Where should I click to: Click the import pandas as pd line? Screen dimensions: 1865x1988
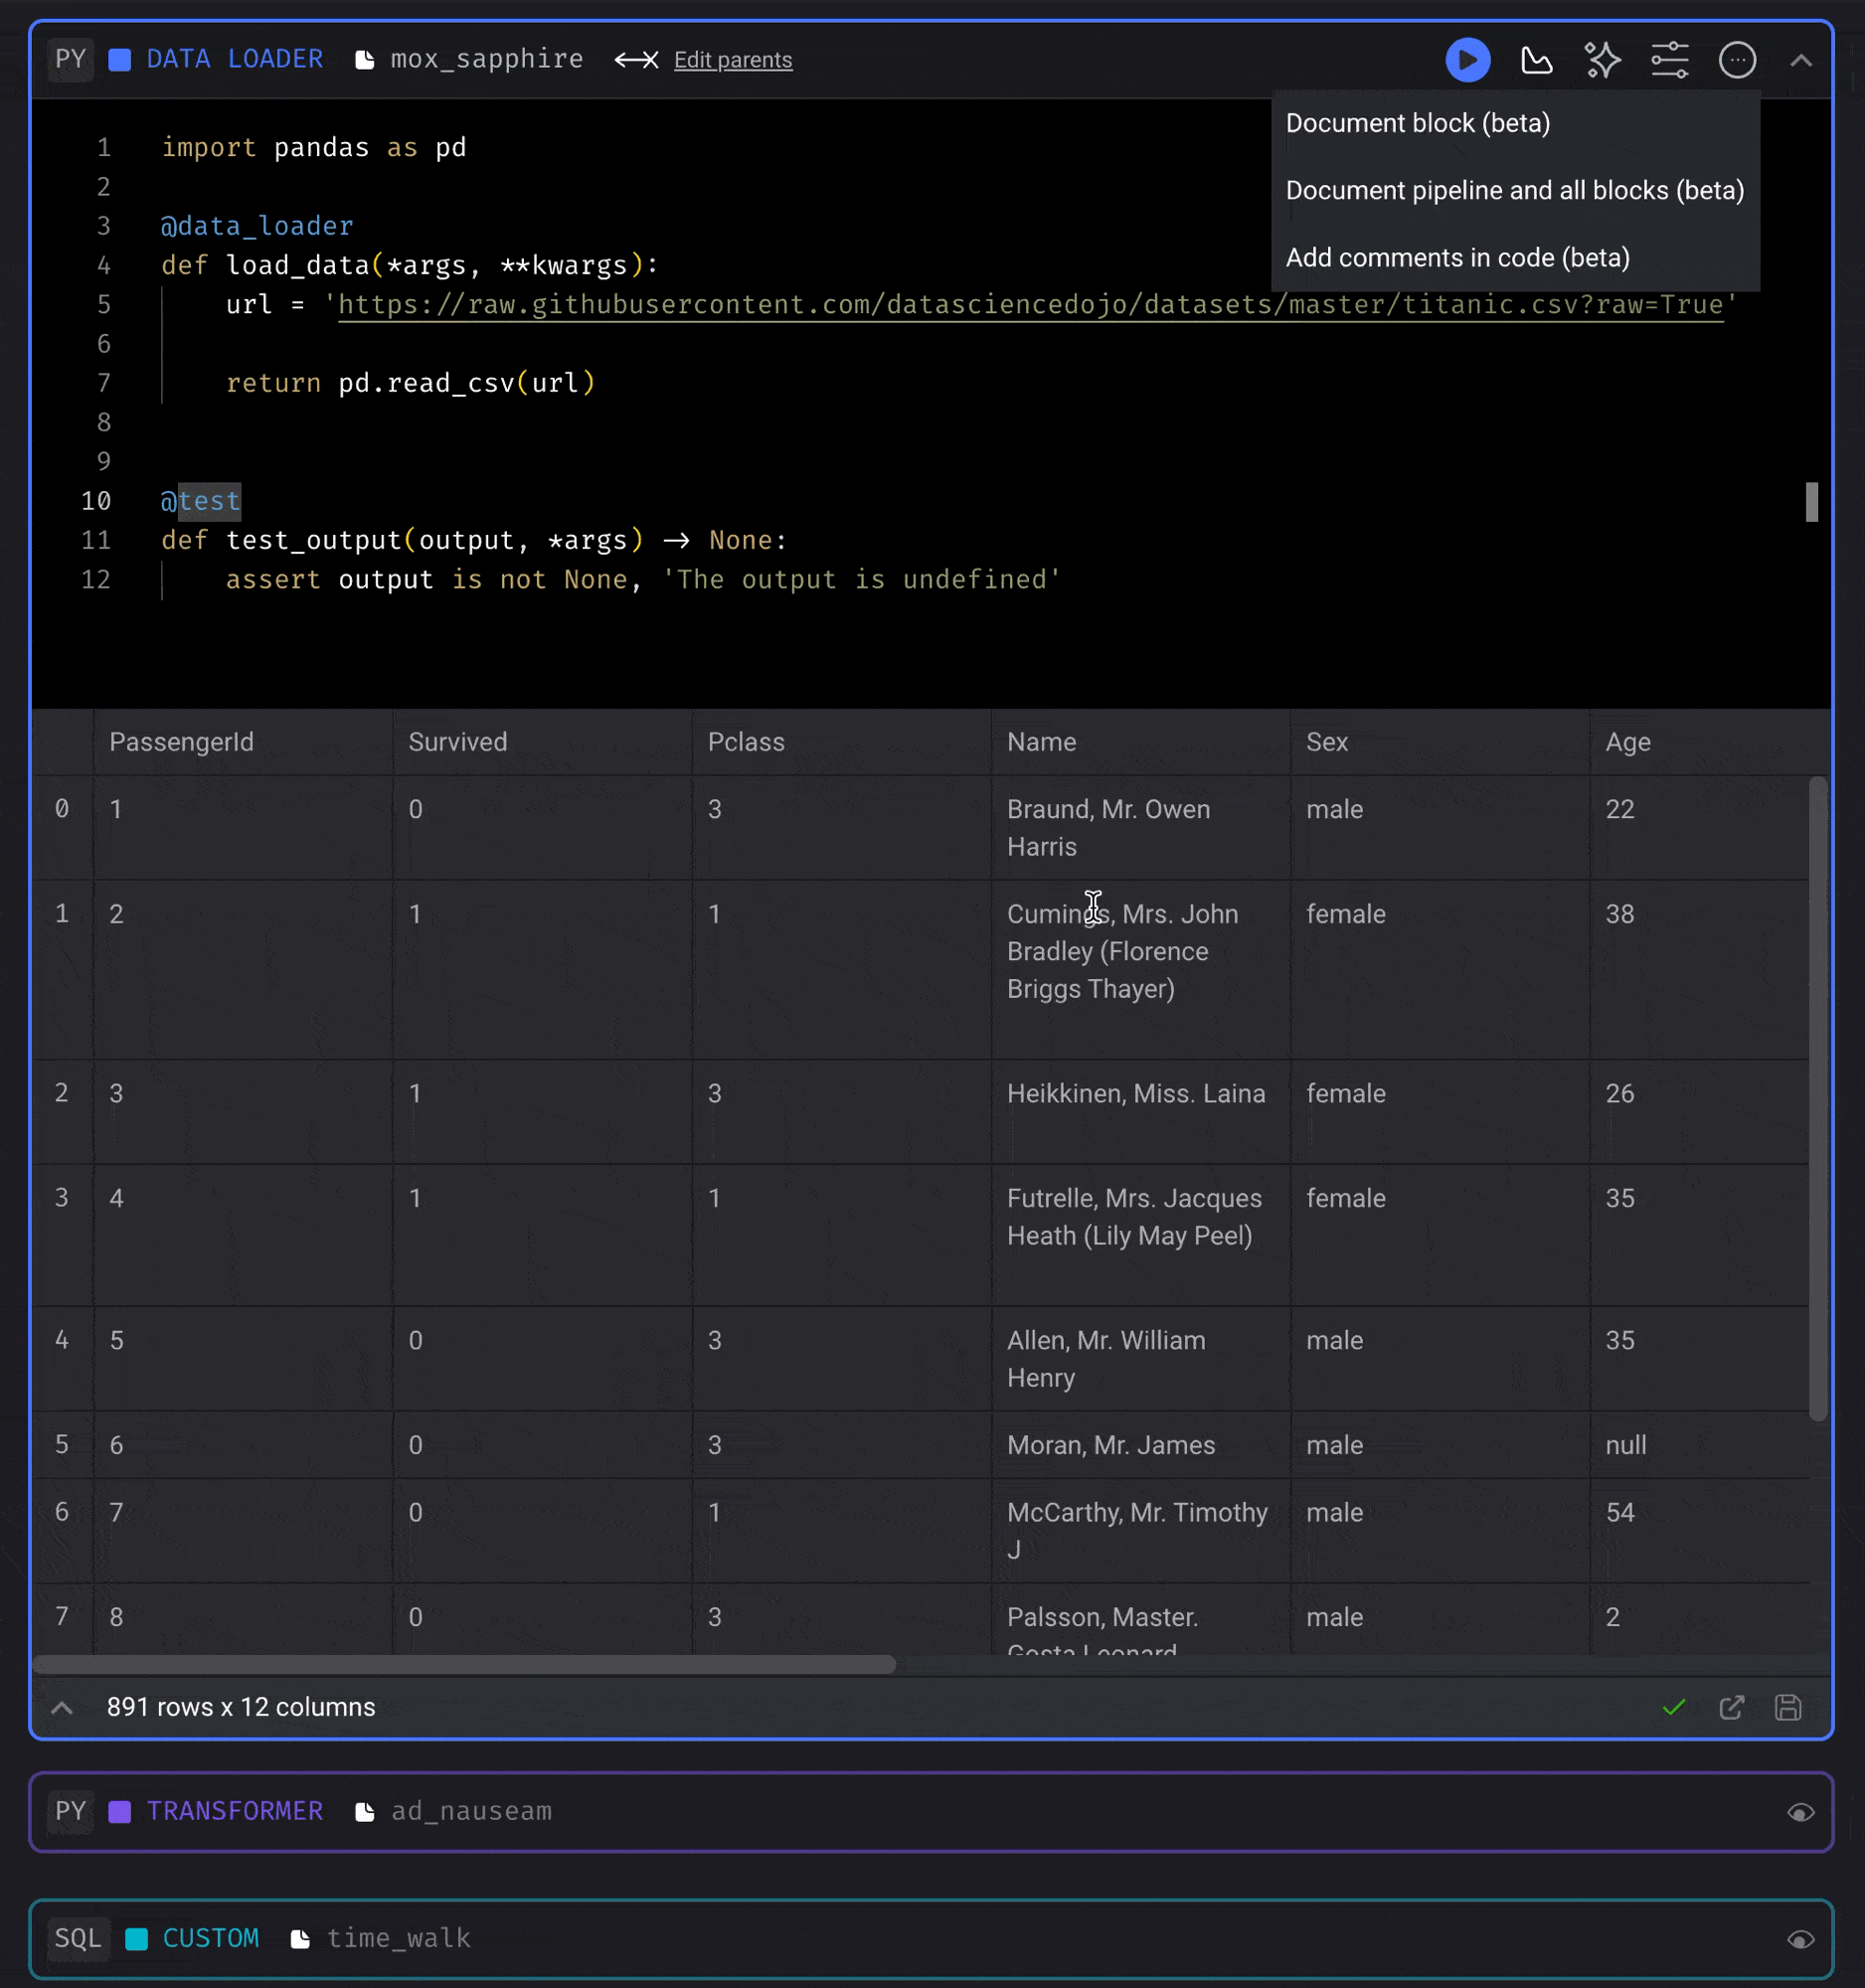[x=314, y=148]
